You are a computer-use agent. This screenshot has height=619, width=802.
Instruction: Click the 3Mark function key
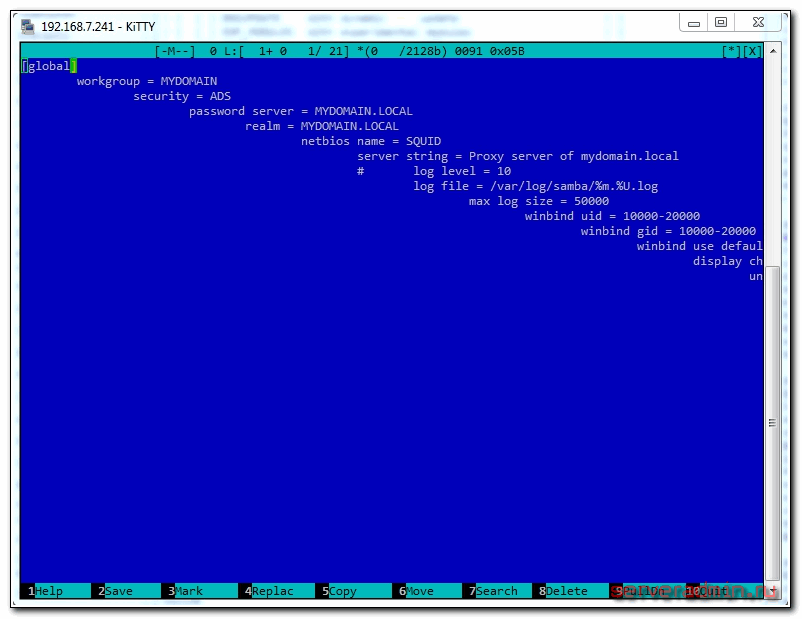pyautogui.click(x=187, y=591)
